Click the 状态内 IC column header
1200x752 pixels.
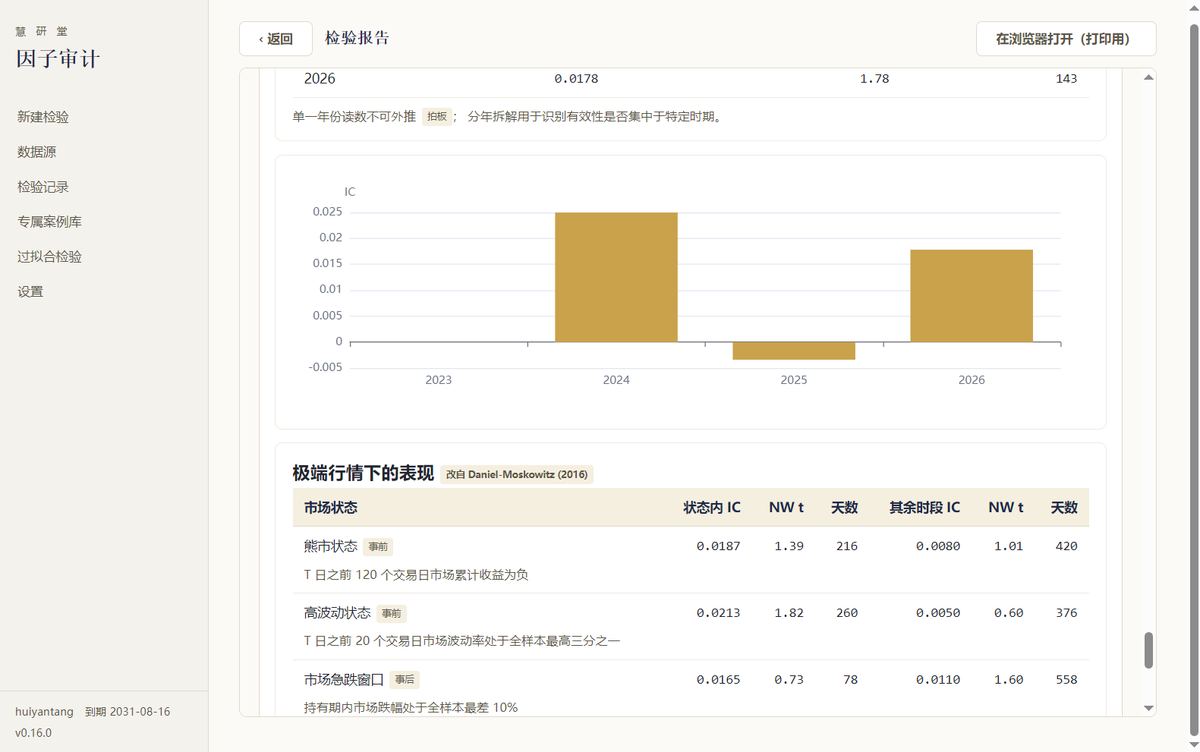pyautogui.click(x=711, y=507)
